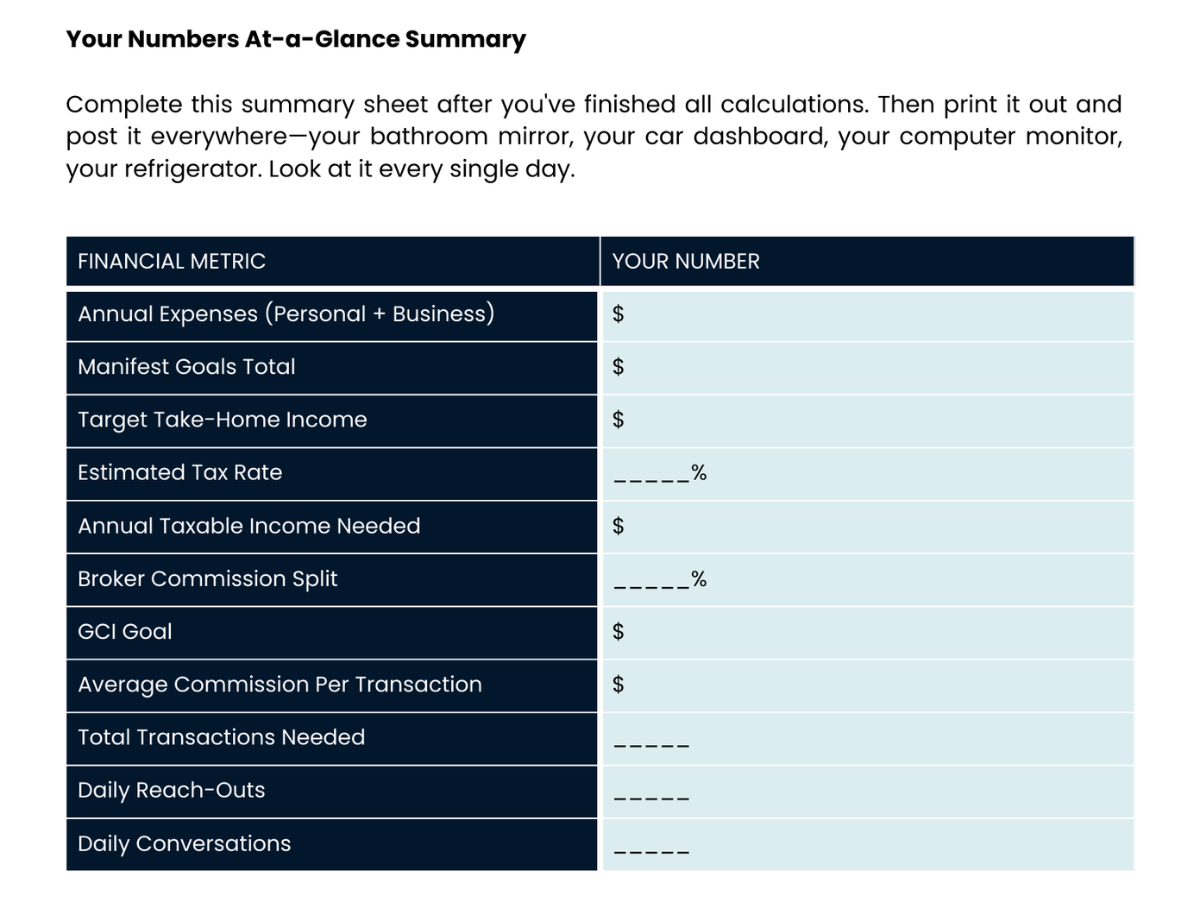Select the "Daily Conversations" row label
The image size is (1200, 900).
click(x=185, y=844)
